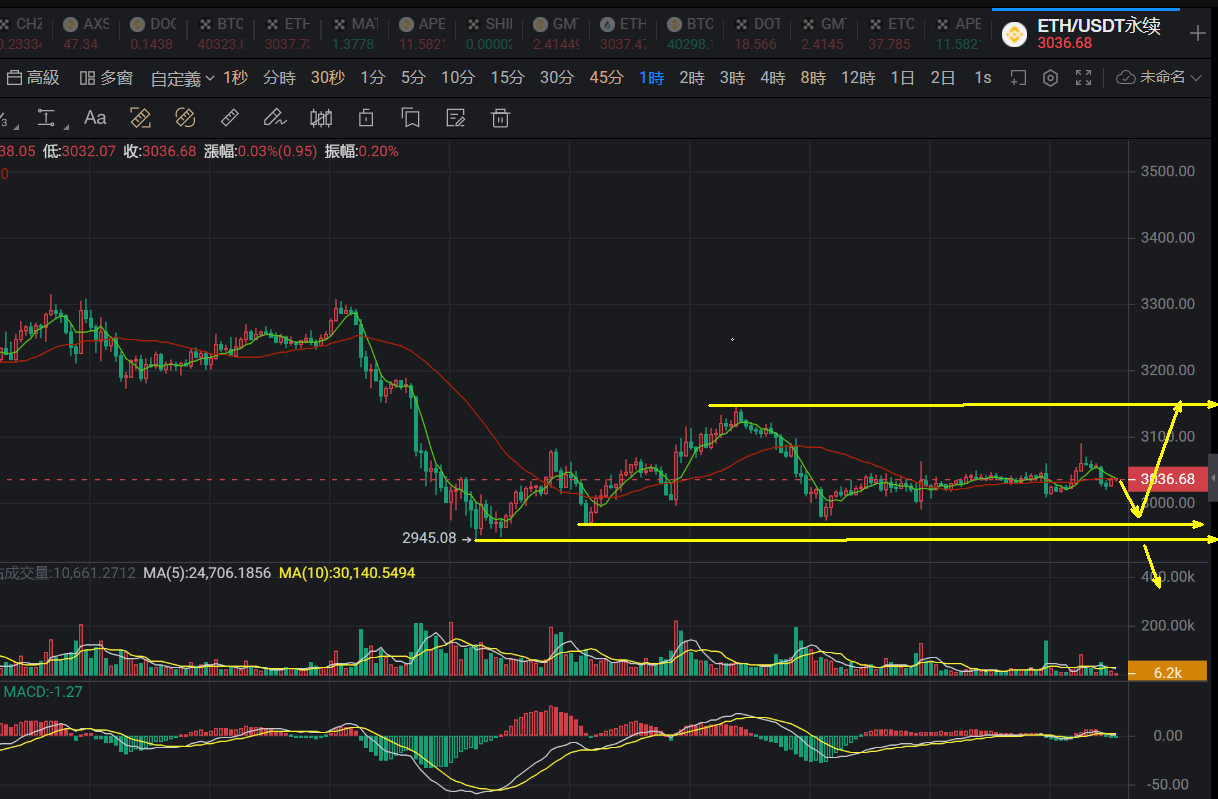Click the MA(5):24,706.1856 volume indicator label
This screenshot has width=1218, height=799.
pyautogui.click(x=207, y=573)
